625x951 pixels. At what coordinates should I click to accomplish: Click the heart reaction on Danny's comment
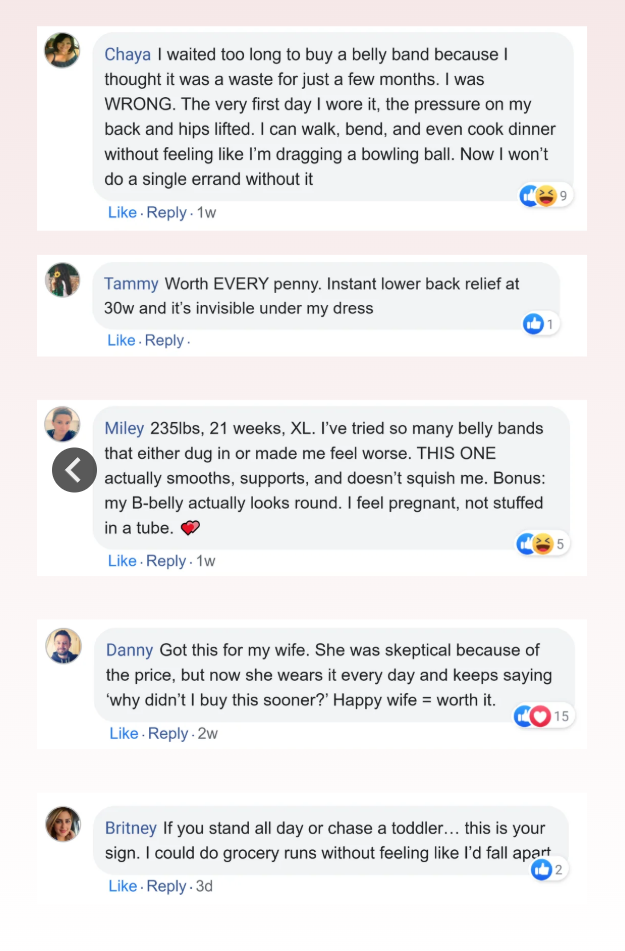tap(540, 716)
